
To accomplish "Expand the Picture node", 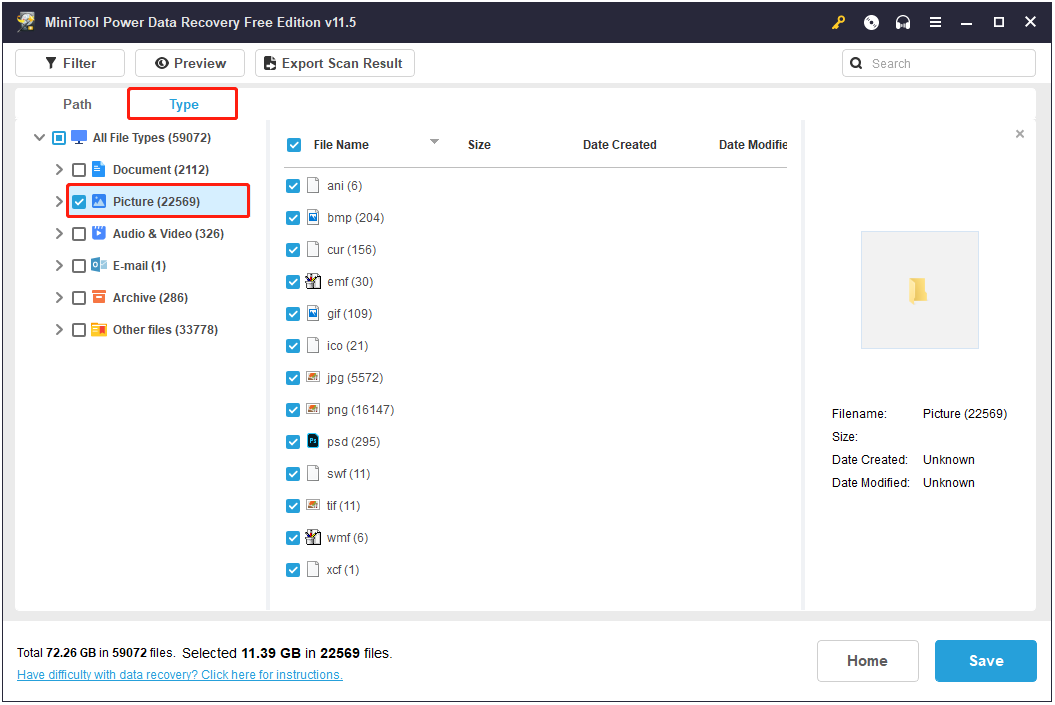I will click(59, 201).
